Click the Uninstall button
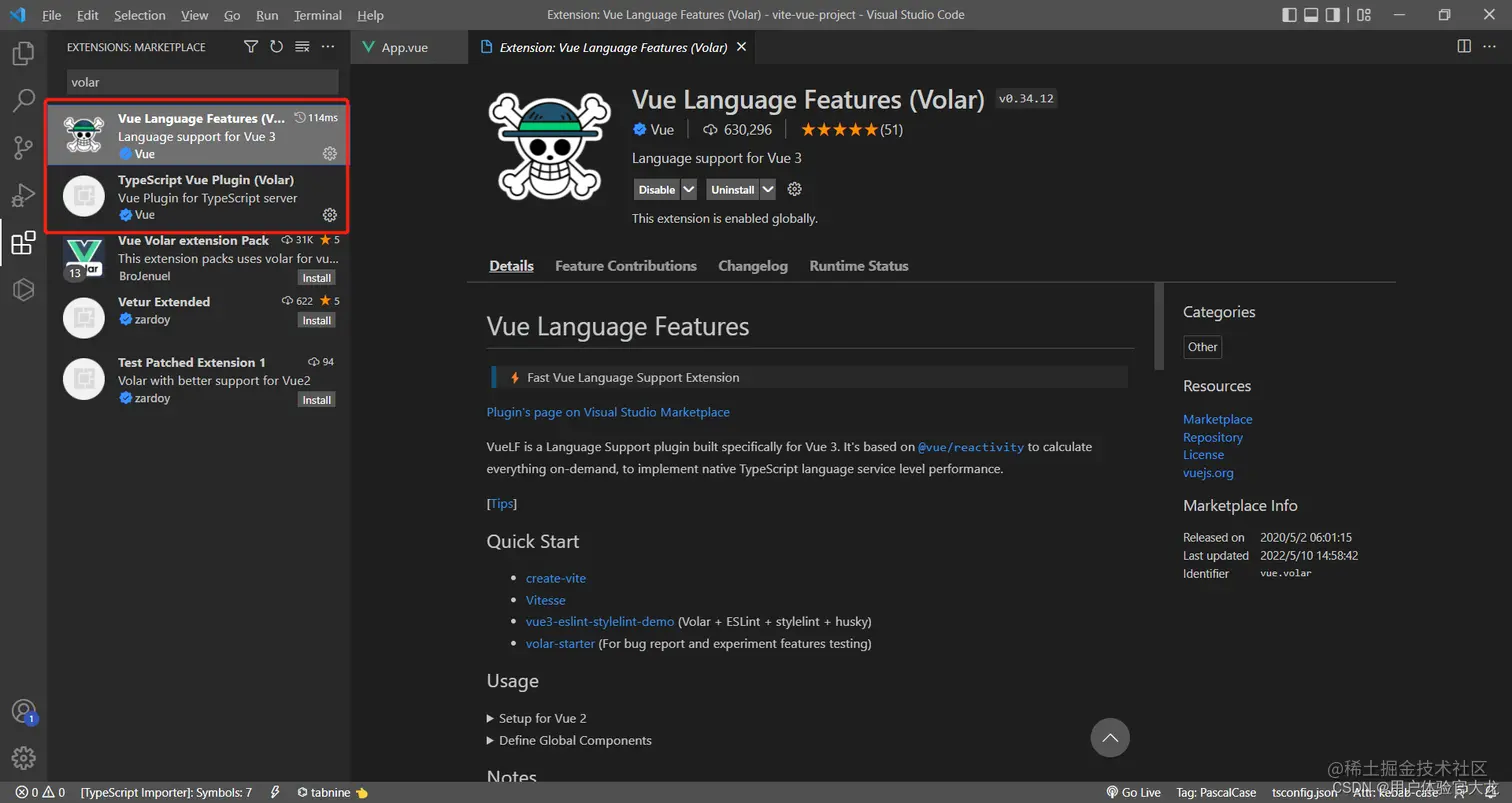The width and height of the screenshot is (1512, 803). point(733,189)
